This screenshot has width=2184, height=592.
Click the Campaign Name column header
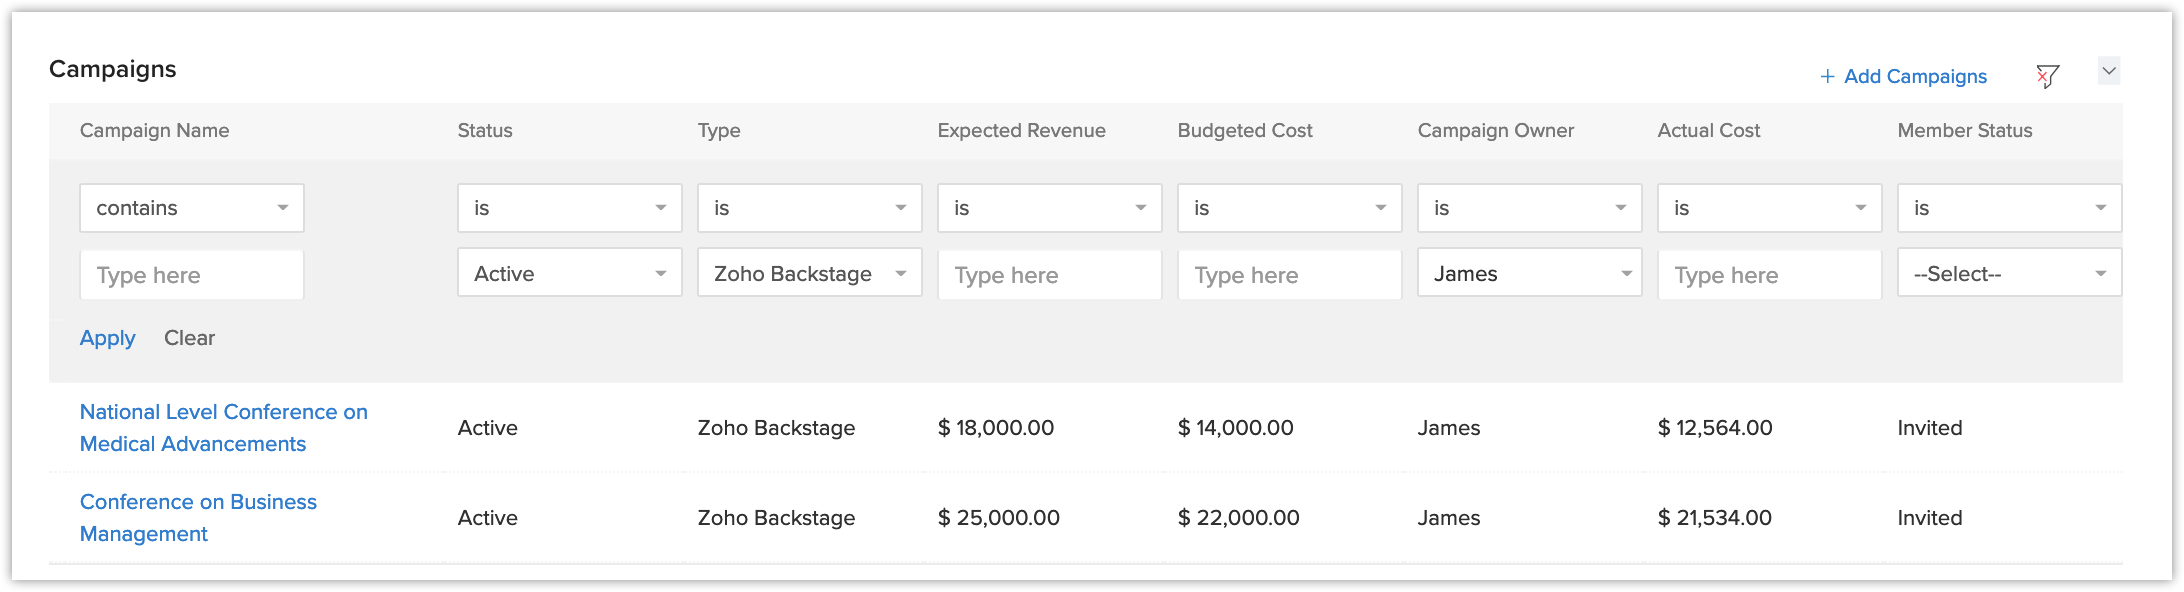tap(154, 131)
